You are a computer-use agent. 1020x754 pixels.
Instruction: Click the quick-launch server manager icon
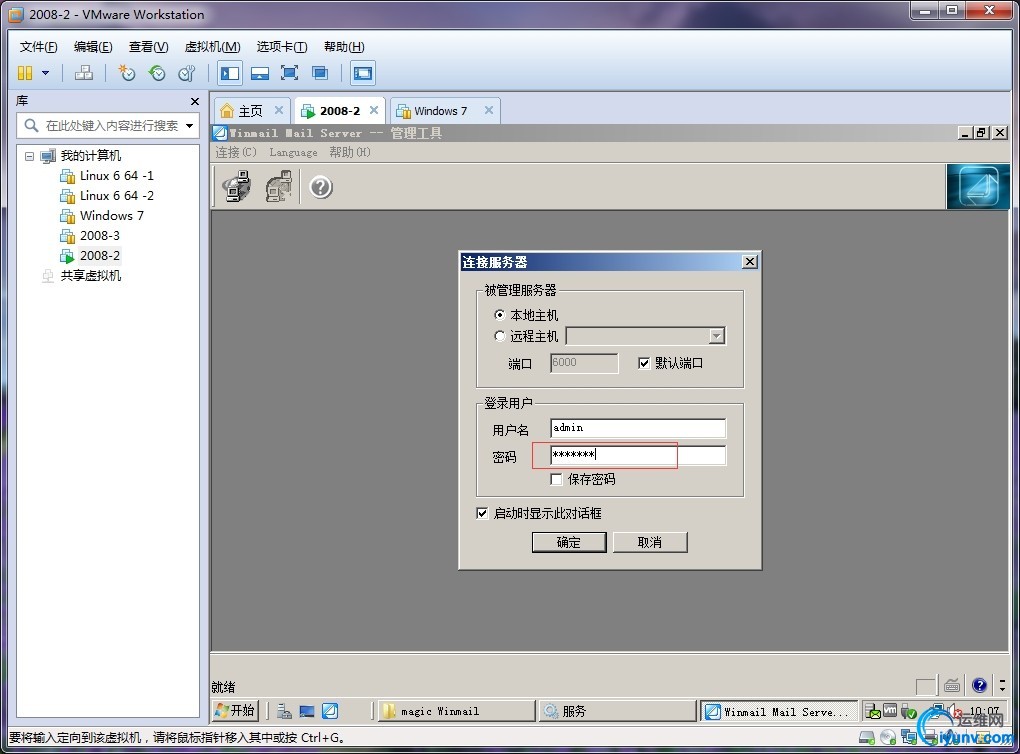pos(284,711)
